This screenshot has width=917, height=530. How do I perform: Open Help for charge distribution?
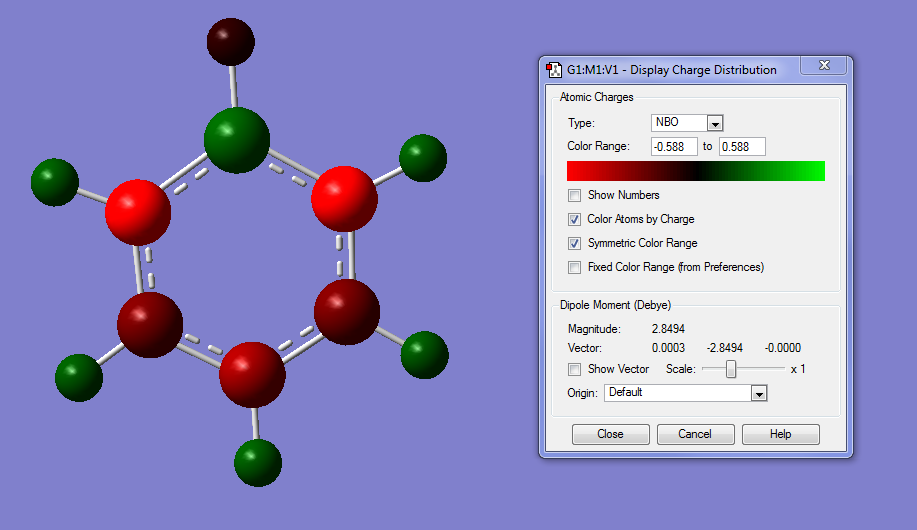tap(781, 434)
